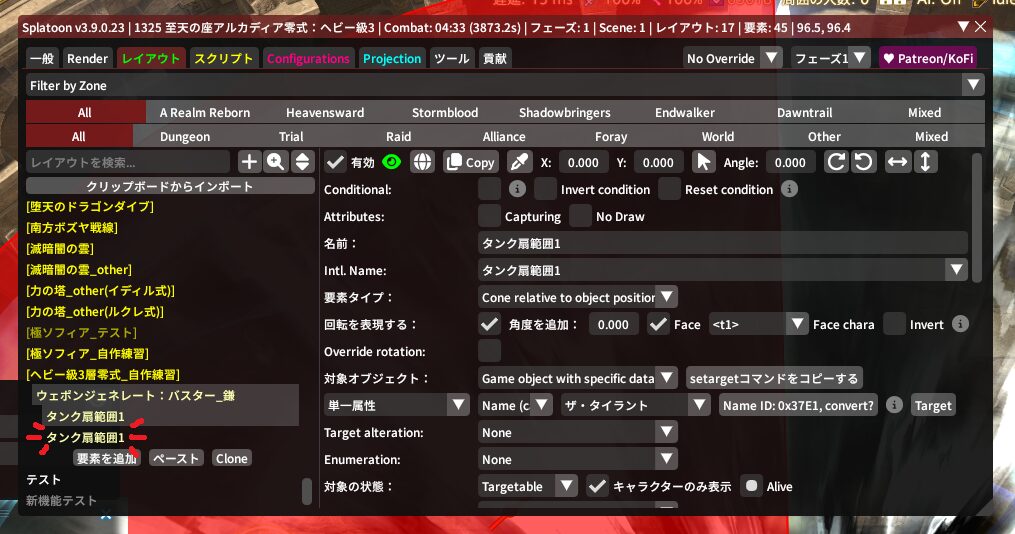The height and width of the screenshot is (534, 1015).
Task: Open the Target alteration dropdown
Action: (578, 433)
